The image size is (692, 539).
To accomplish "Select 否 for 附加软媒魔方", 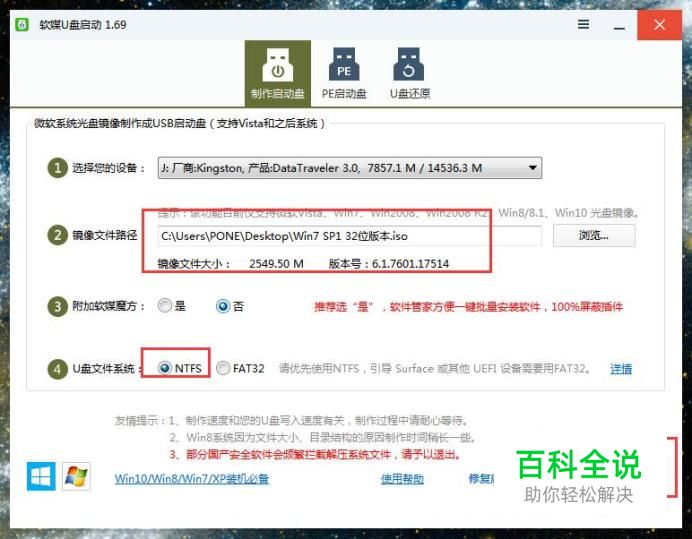I will click(230, 306).
